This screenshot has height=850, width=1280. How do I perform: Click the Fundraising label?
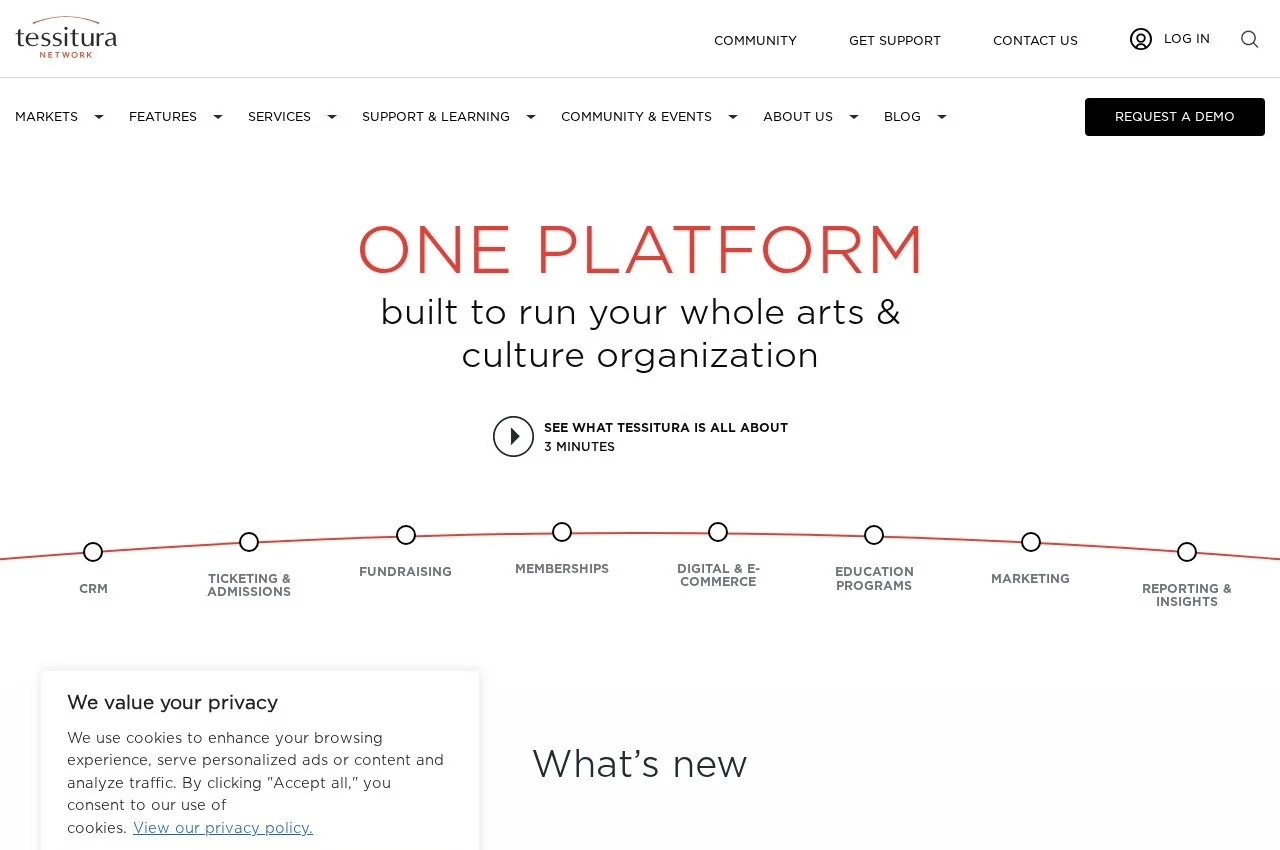(x=405, y=572)
